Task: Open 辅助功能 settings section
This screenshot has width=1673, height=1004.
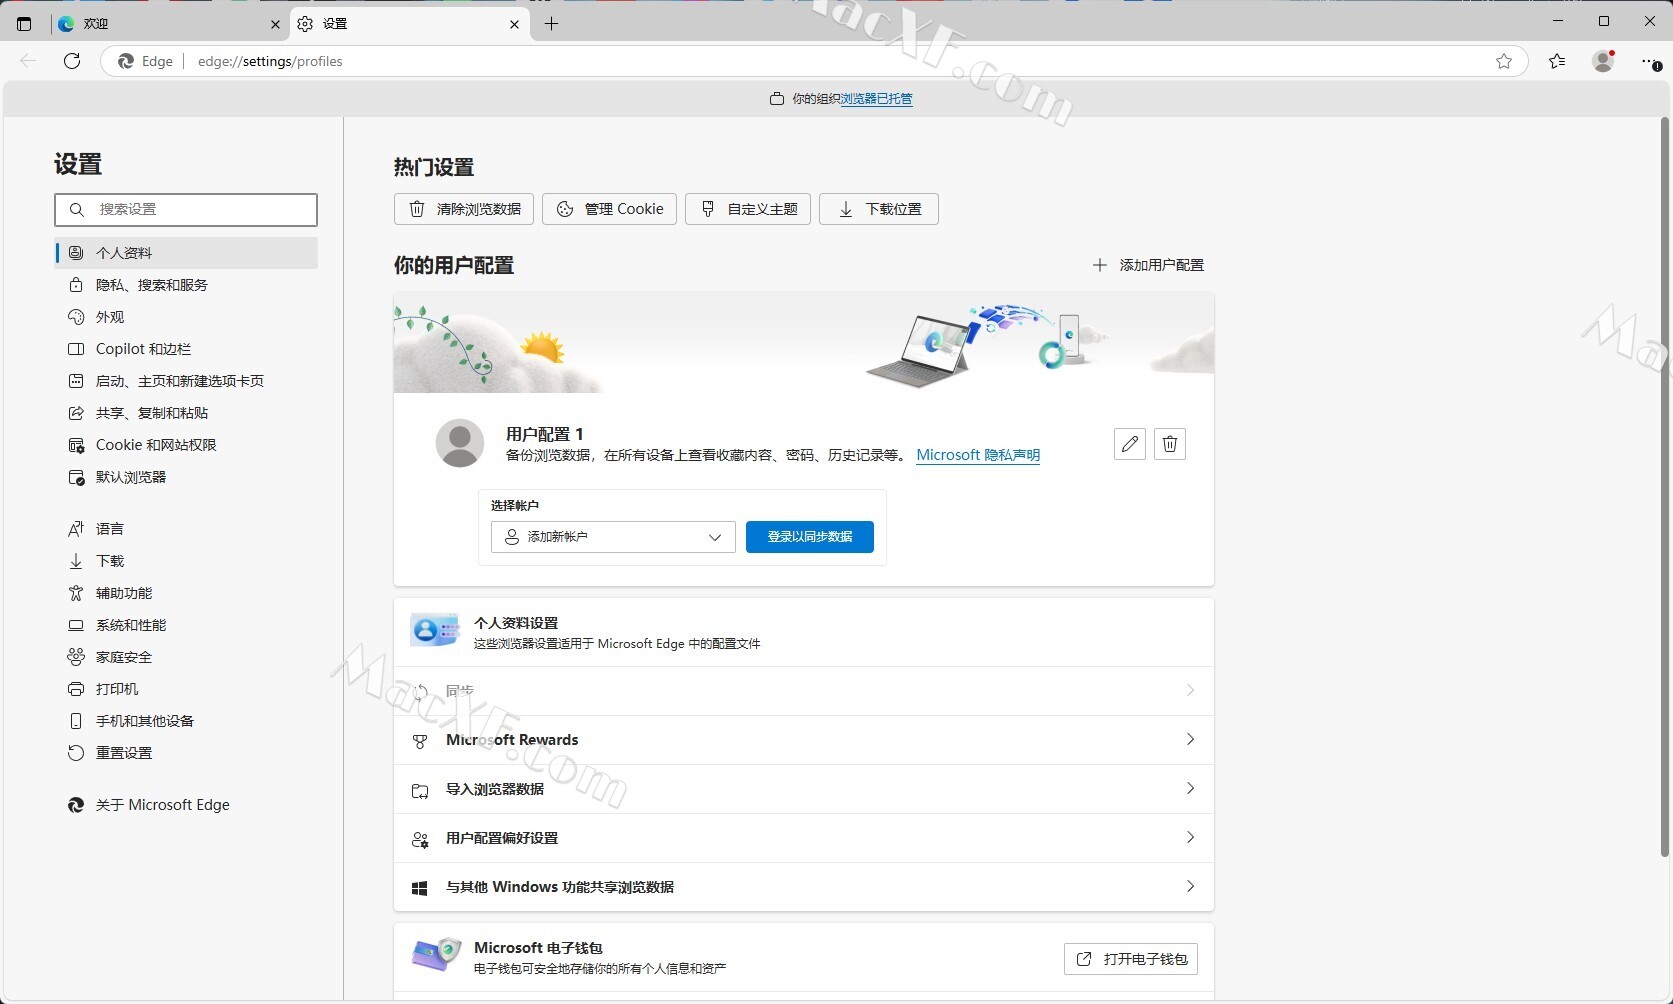Action: [x=187, y=593]
